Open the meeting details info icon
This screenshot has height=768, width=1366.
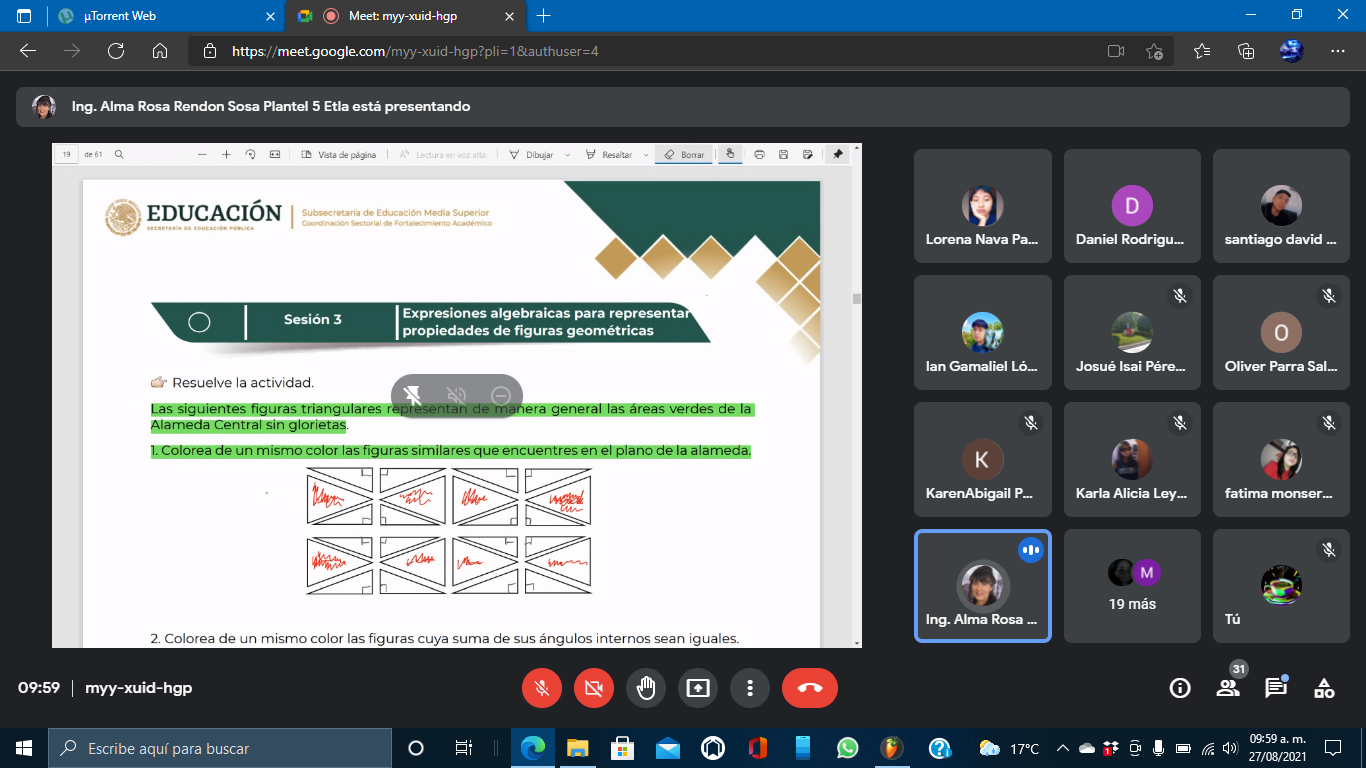[1180, 688]
